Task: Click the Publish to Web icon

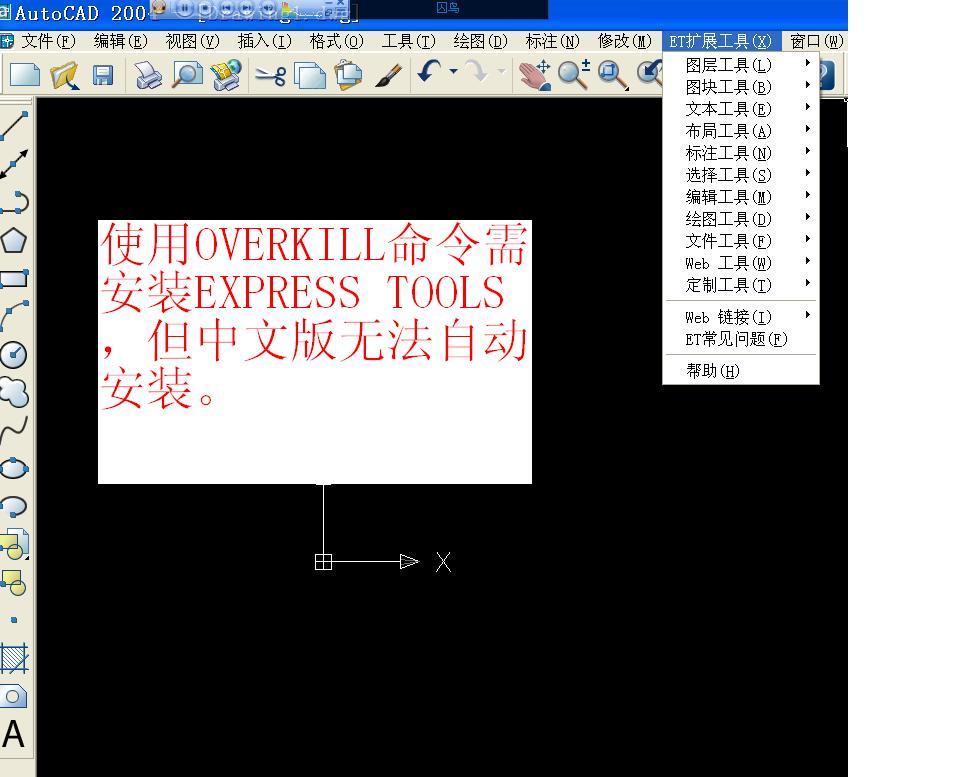Action: click(226, 75)
